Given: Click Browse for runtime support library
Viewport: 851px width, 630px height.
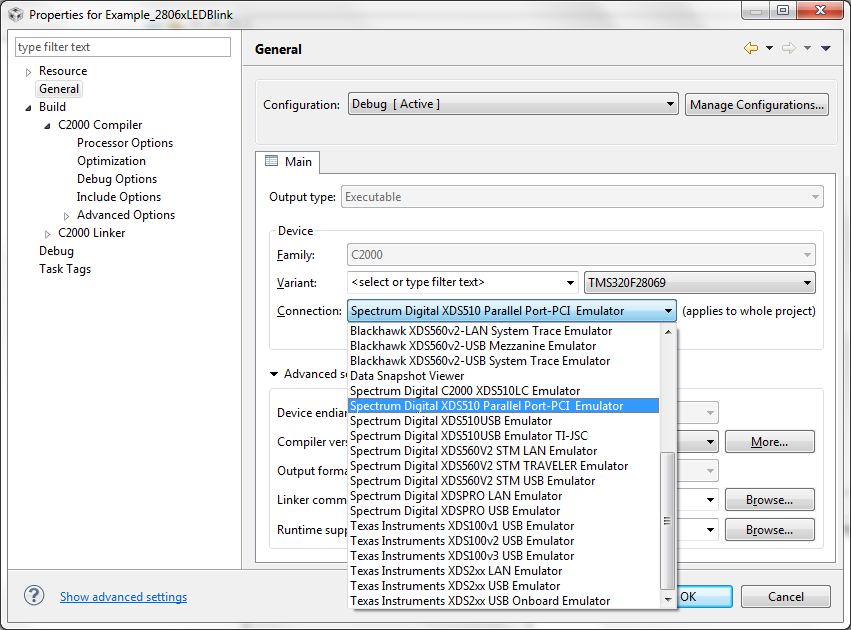Looking at the screenshot, I should [x=769, y=530].
